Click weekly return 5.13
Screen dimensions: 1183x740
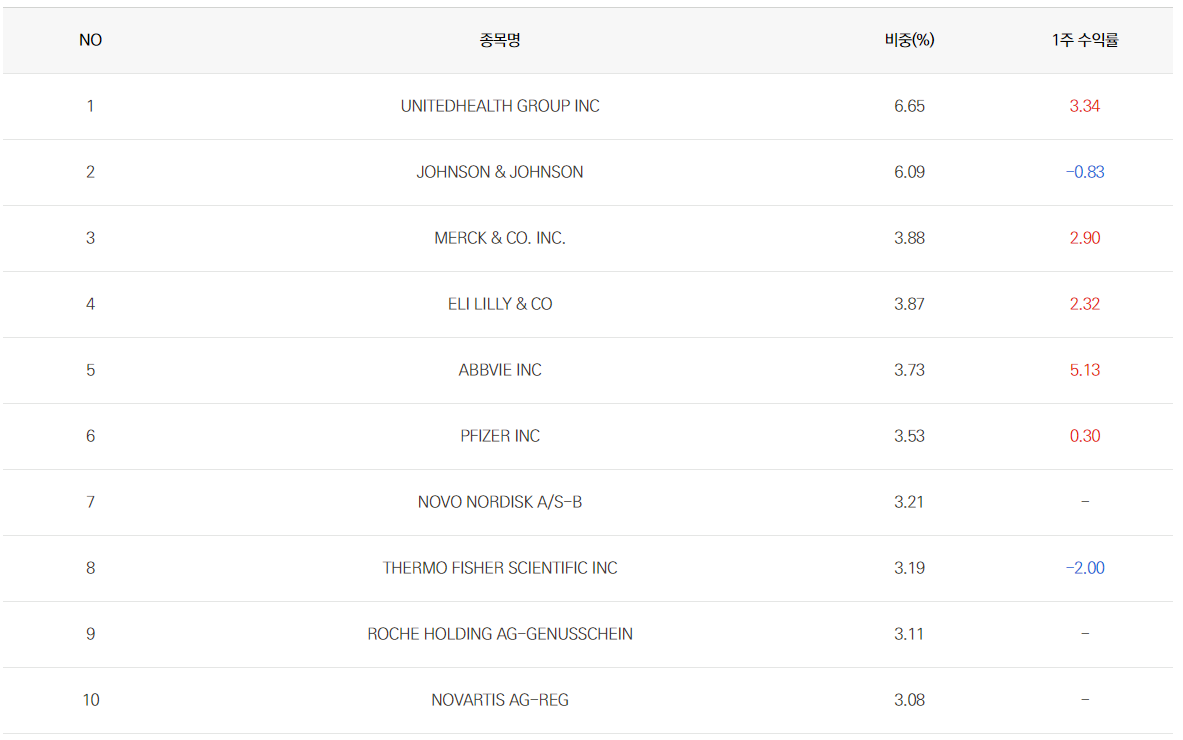(x=1085, y=370)
